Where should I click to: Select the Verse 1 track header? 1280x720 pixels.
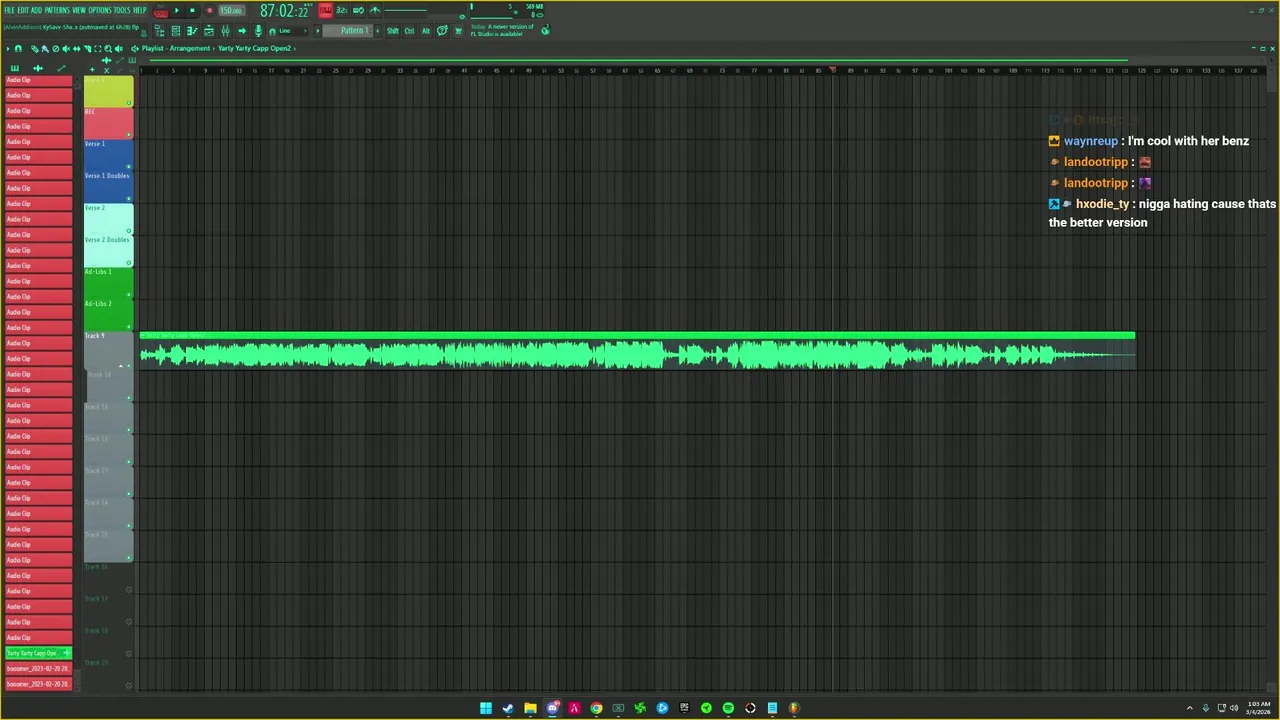click(x=108, y=155)
